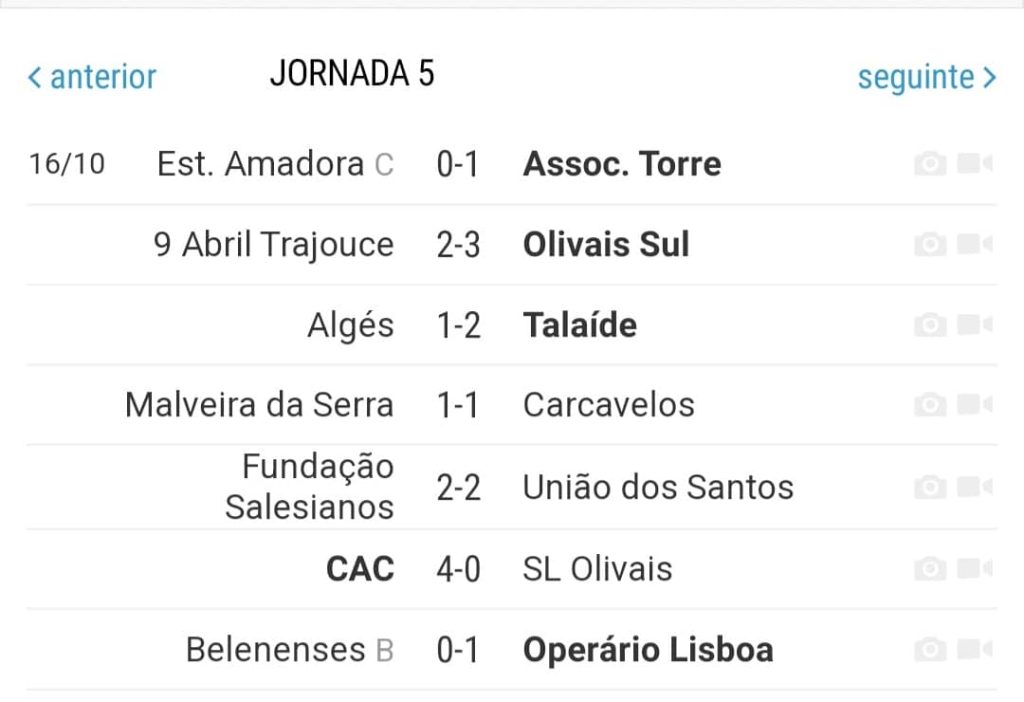This screenshot has height=702, width=1024.
Task: Select the Olivais Sul team name
Action: pyautogui.click(x=606, y=244)
